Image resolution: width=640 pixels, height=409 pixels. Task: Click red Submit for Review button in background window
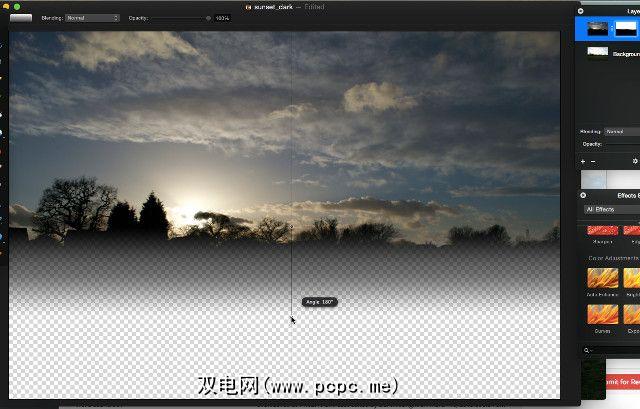tap(623, 382)
